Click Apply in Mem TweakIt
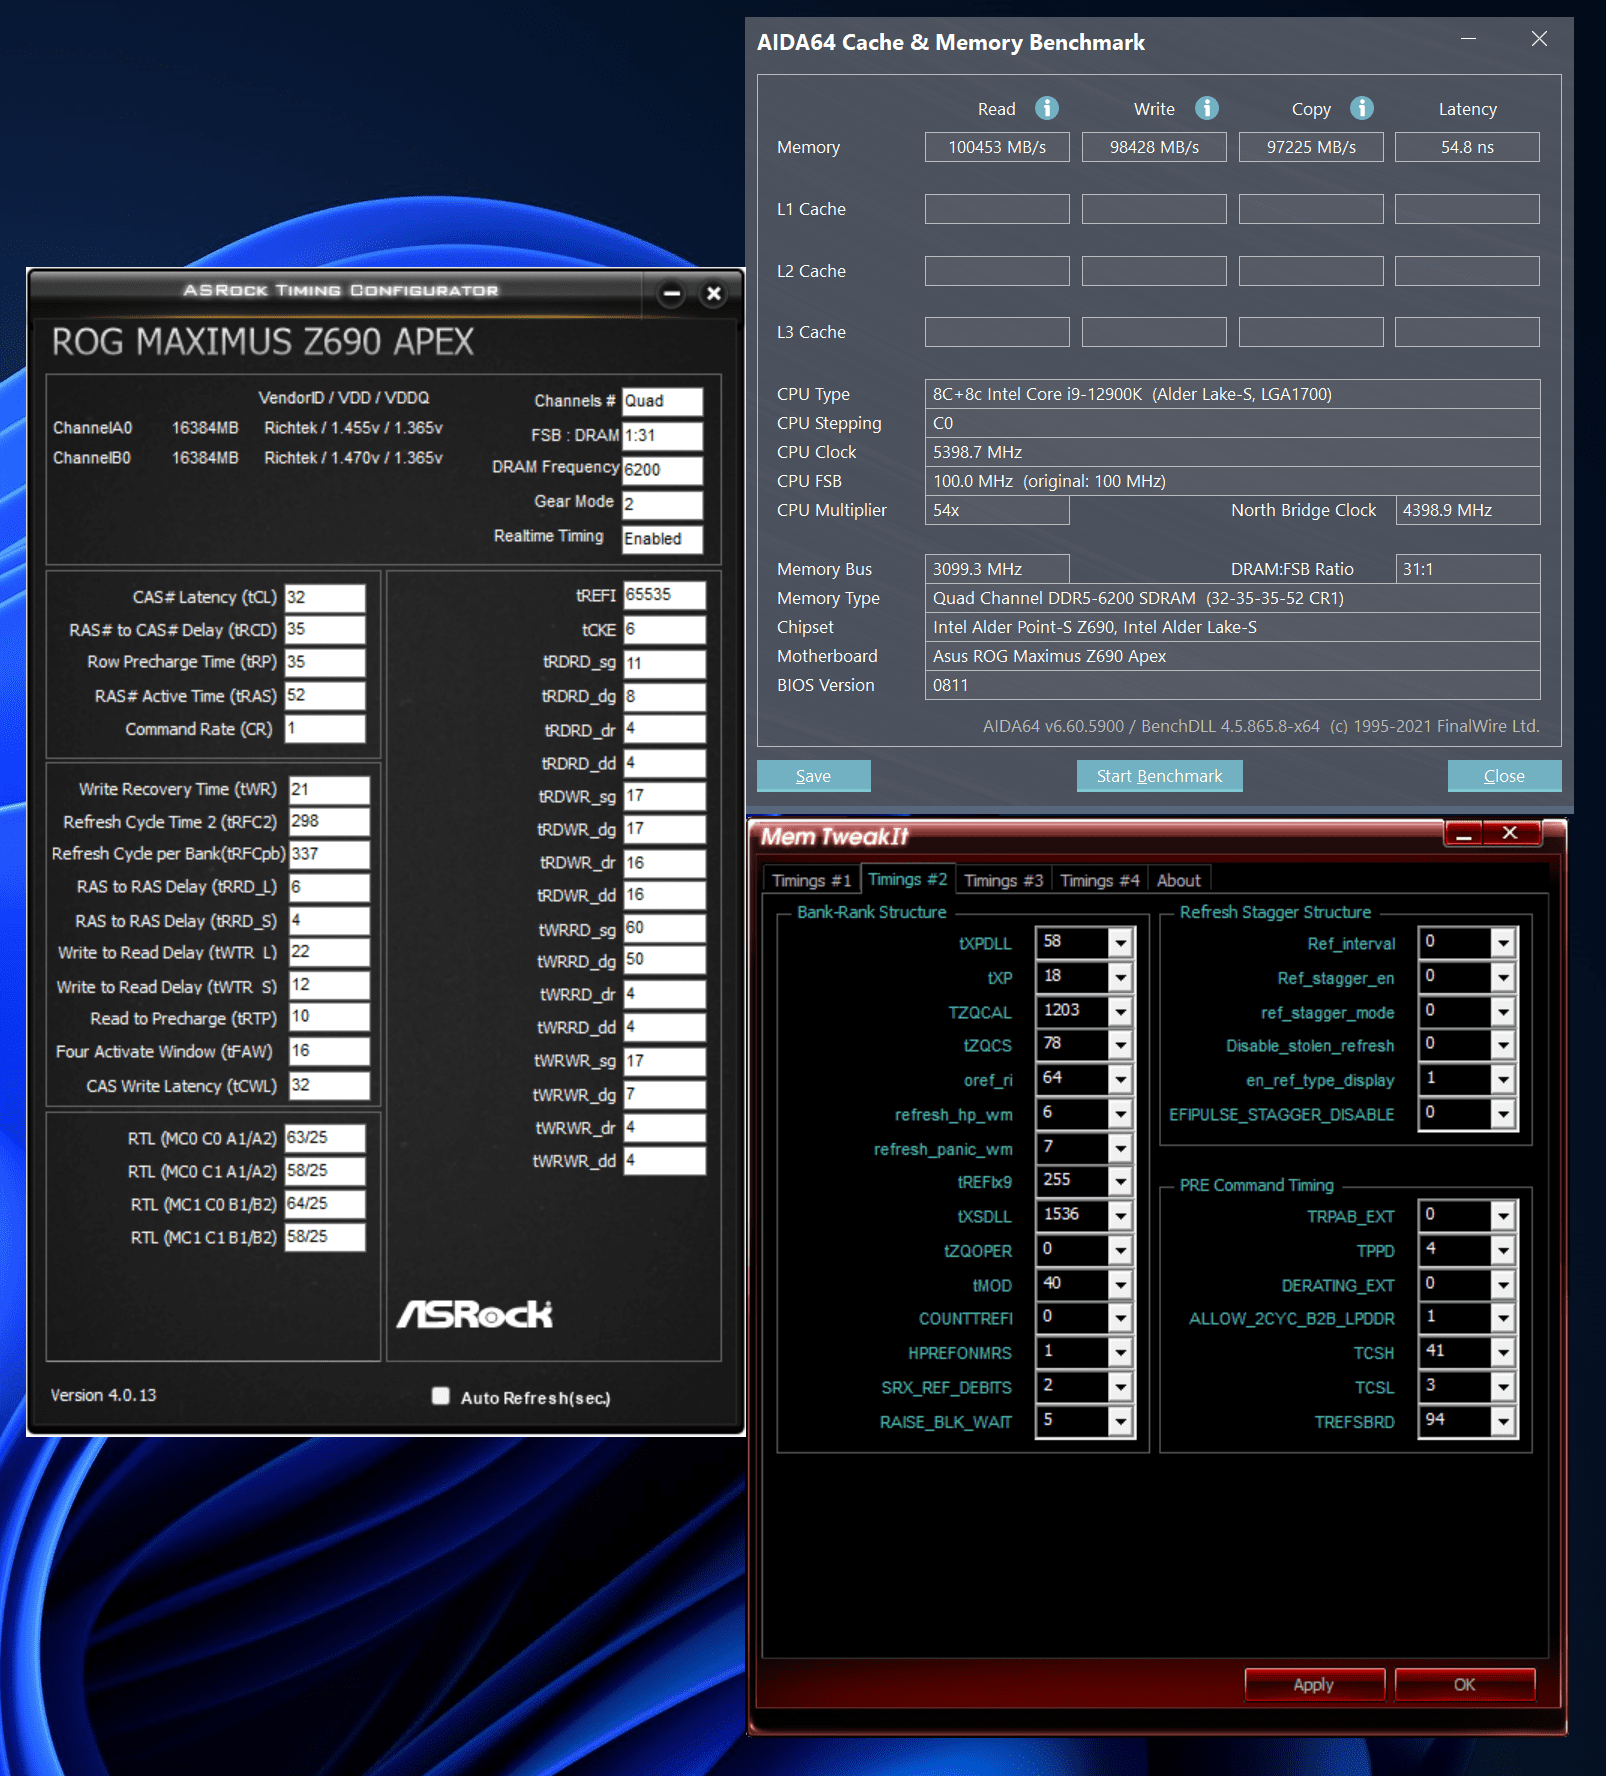The height and width of the screenshot is (1776, 1606). tap(1314, 1684)
